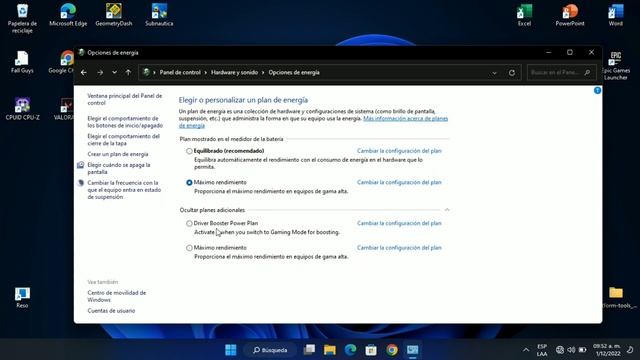The width and height of the screenshot is (640, 360).
Task: Select the Máximo rendimiento plan under additional plans
Action: pyautogui.click(x=189, y=248)
